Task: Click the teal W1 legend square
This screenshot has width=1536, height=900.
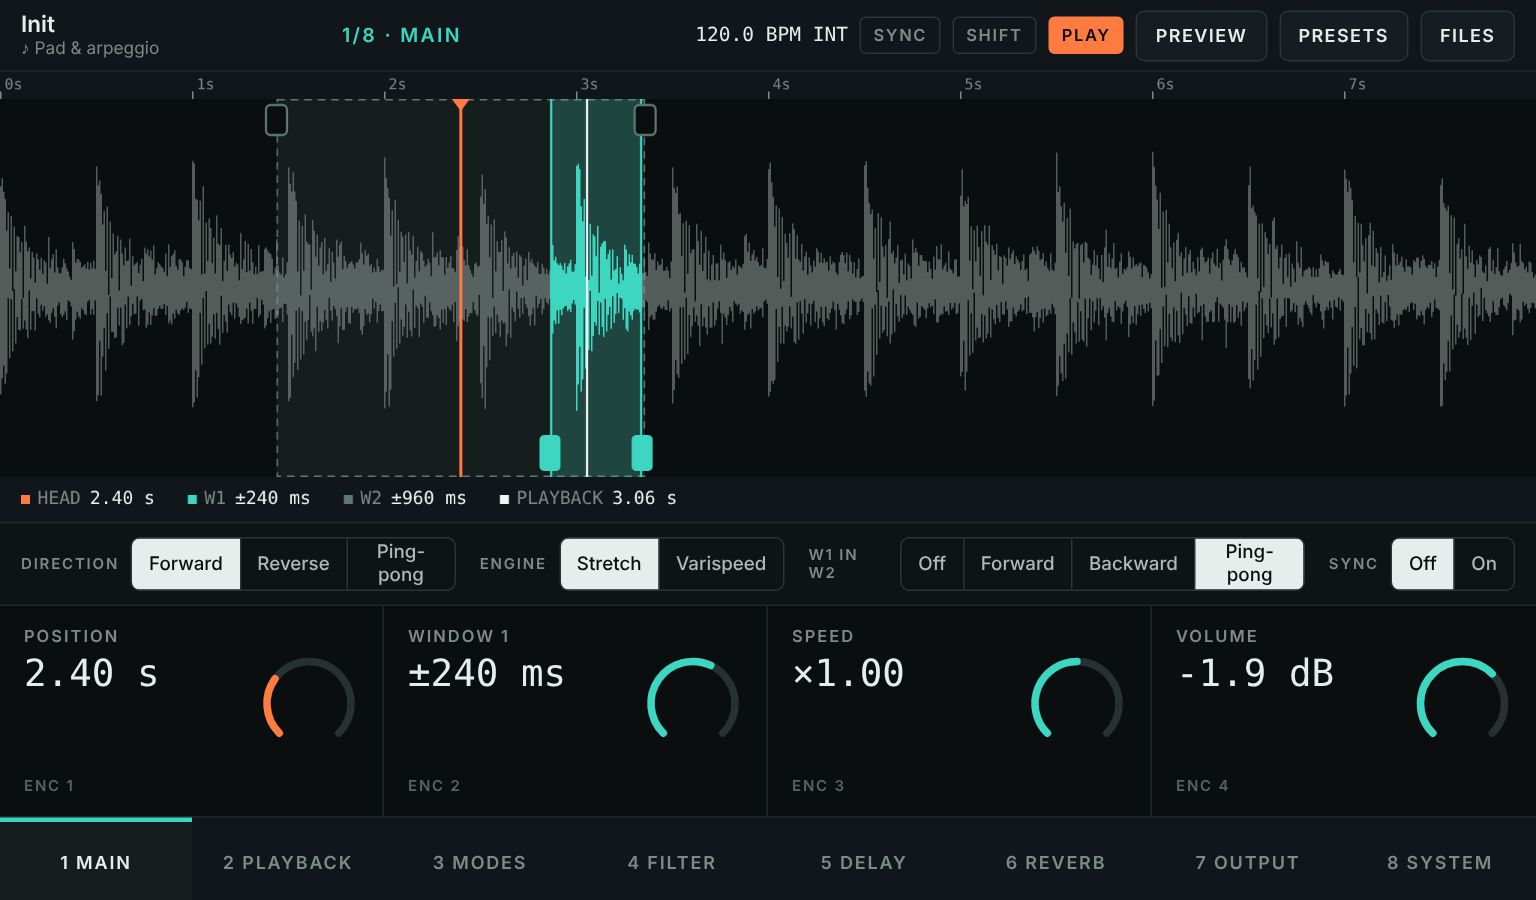Action: (x=192, y=498)
